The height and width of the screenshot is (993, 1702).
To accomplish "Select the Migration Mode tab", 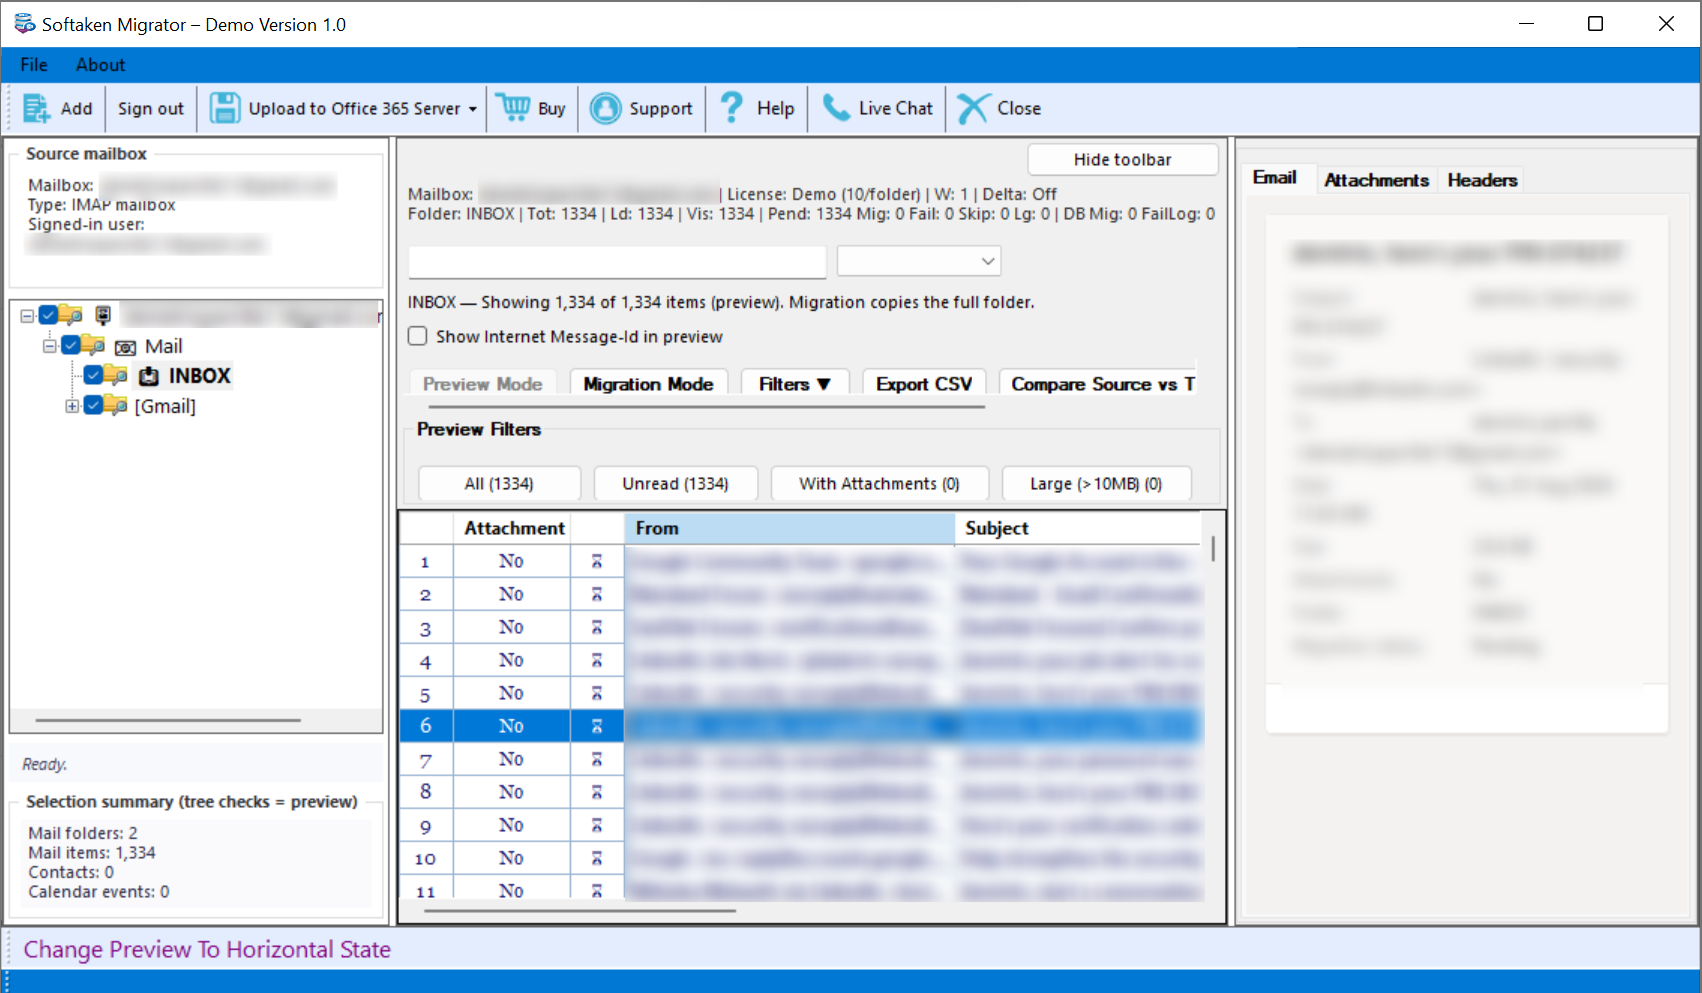I will click(x=648, y=384).
